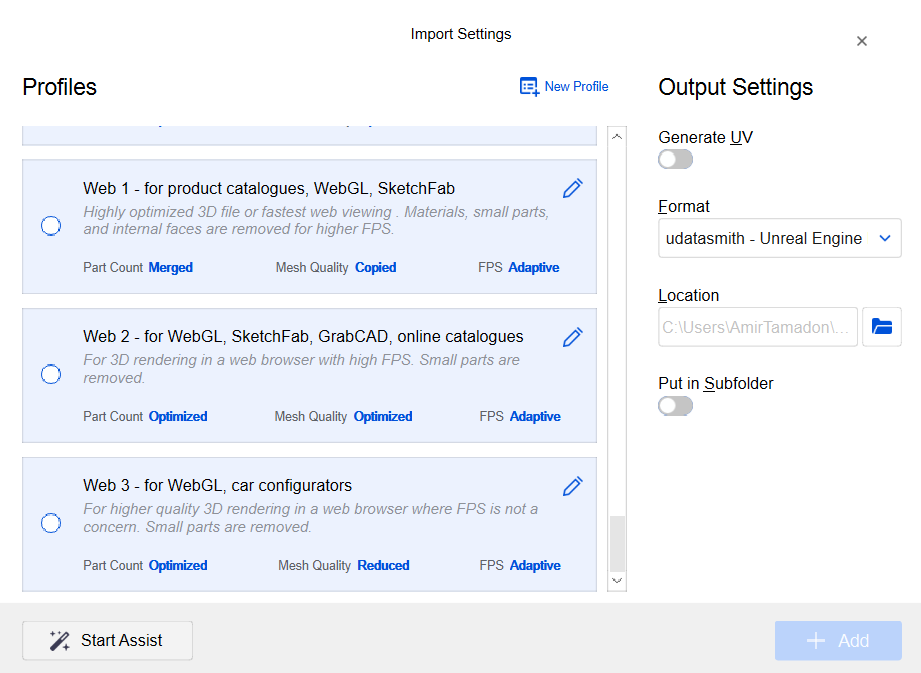Click the Location path field

(758, 327)
